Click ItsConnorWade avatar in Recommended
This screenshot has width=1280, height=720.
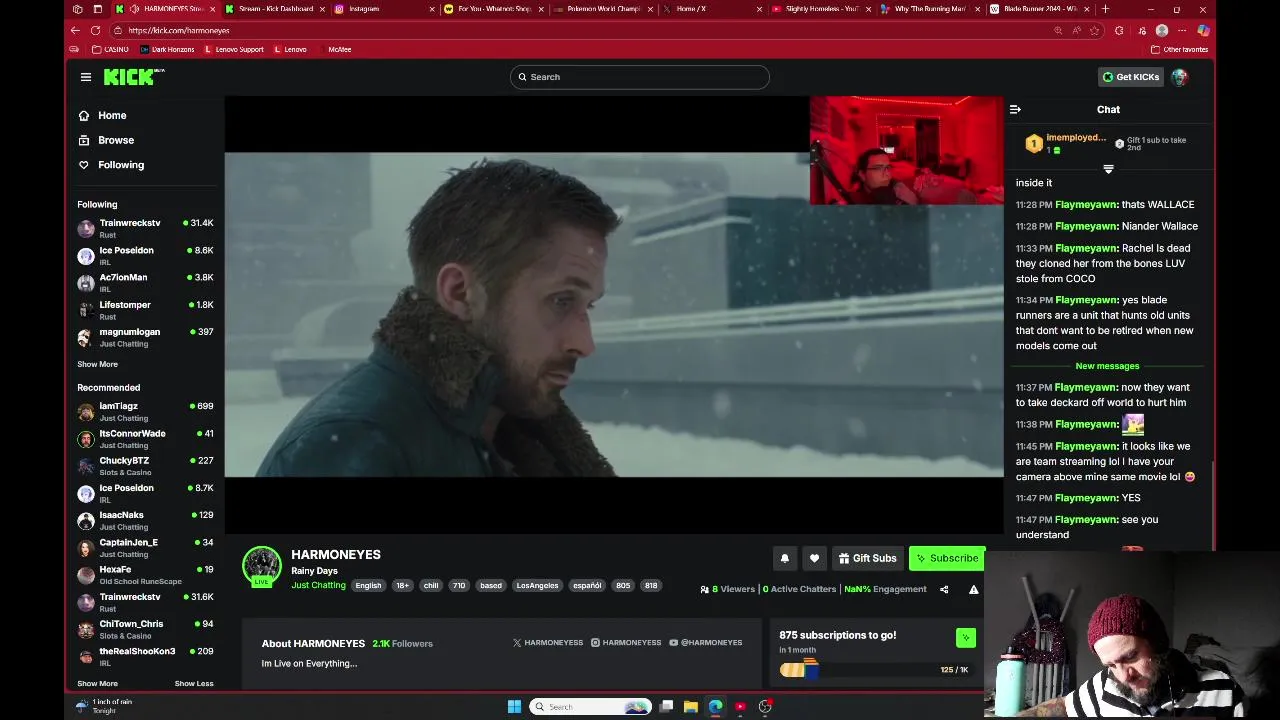86,439
